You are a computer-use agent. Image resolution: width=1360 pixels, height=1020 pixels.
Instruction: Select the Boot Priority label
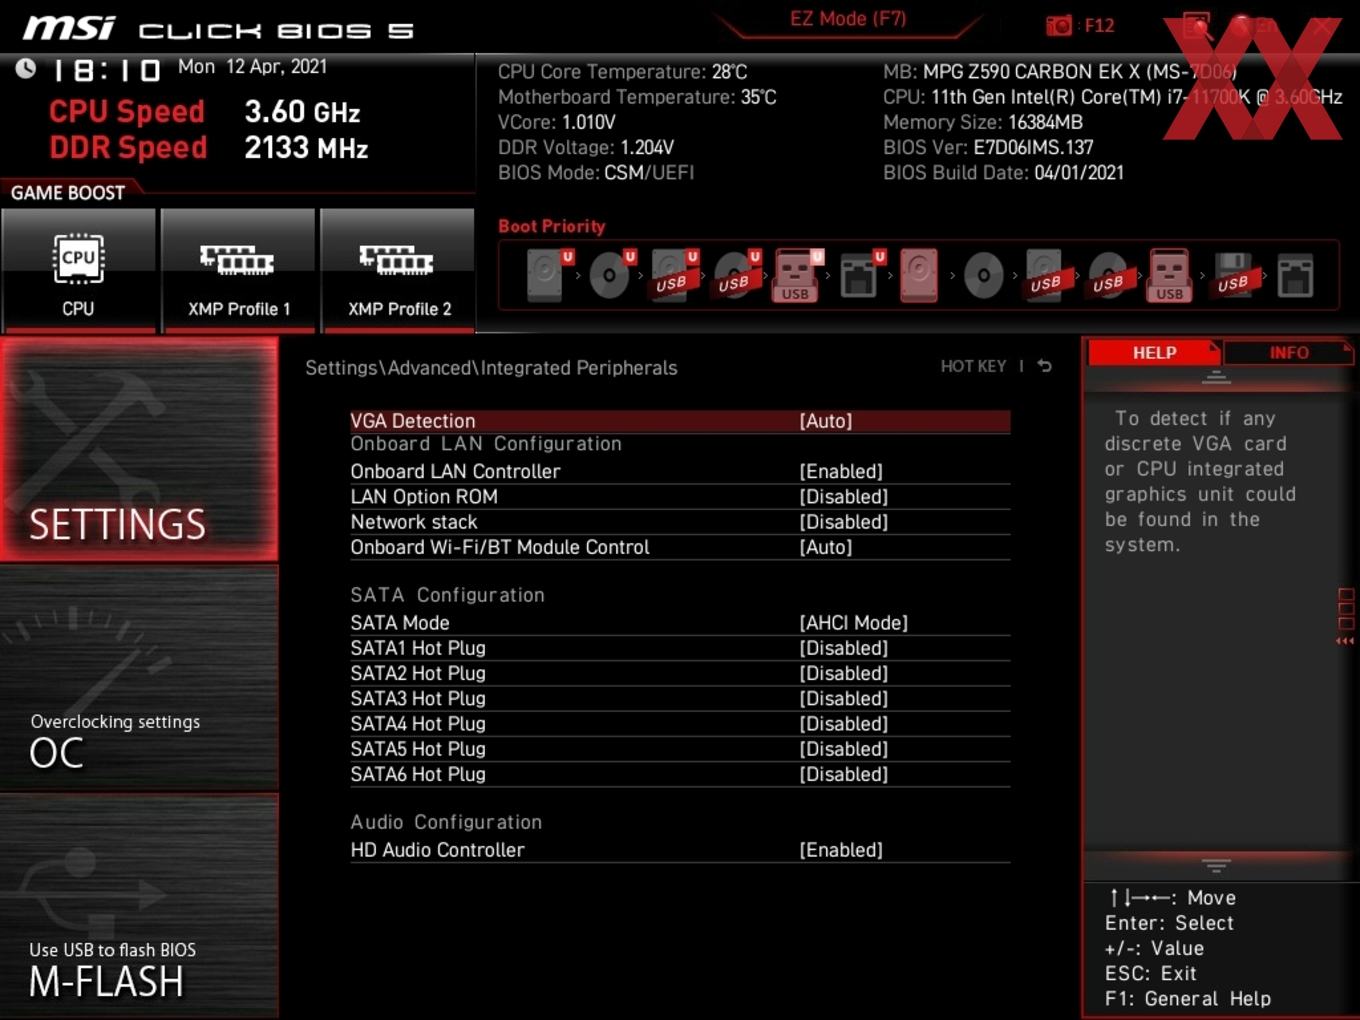pyautogui.click(x=552, y=226)
